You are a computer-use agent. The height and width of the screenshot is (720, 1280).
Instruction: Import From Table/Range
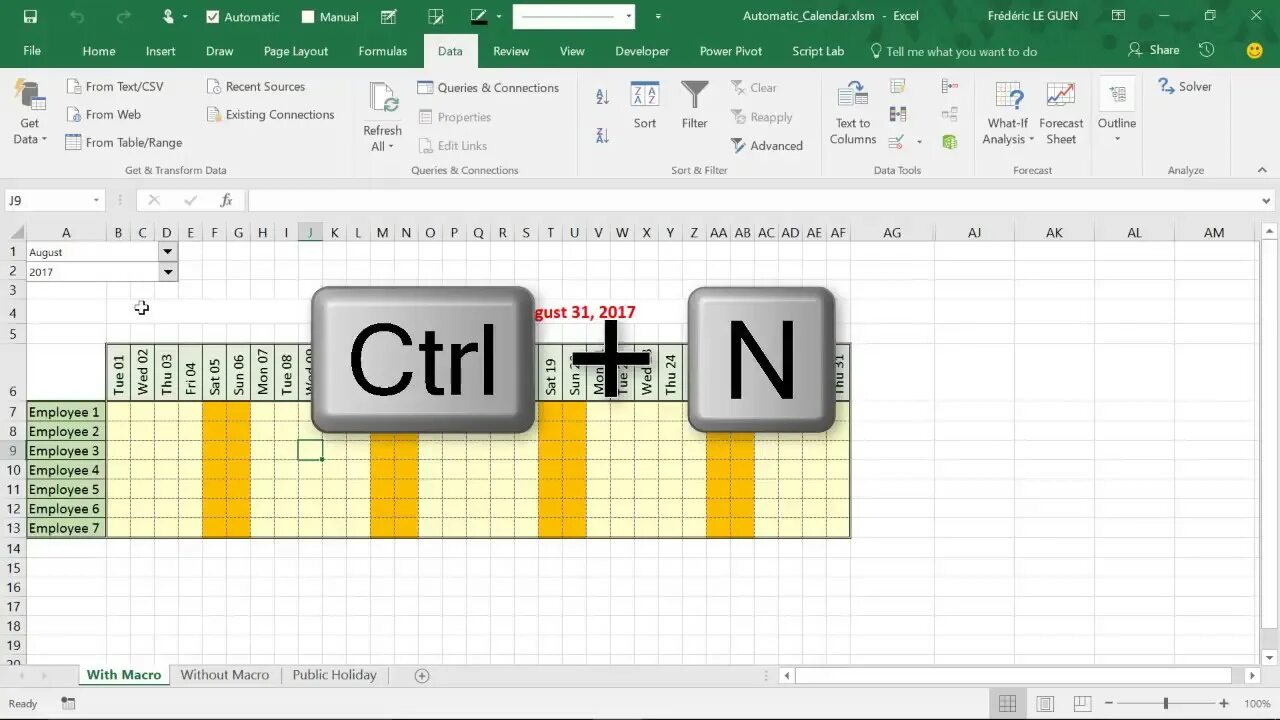tap(124, 143)
